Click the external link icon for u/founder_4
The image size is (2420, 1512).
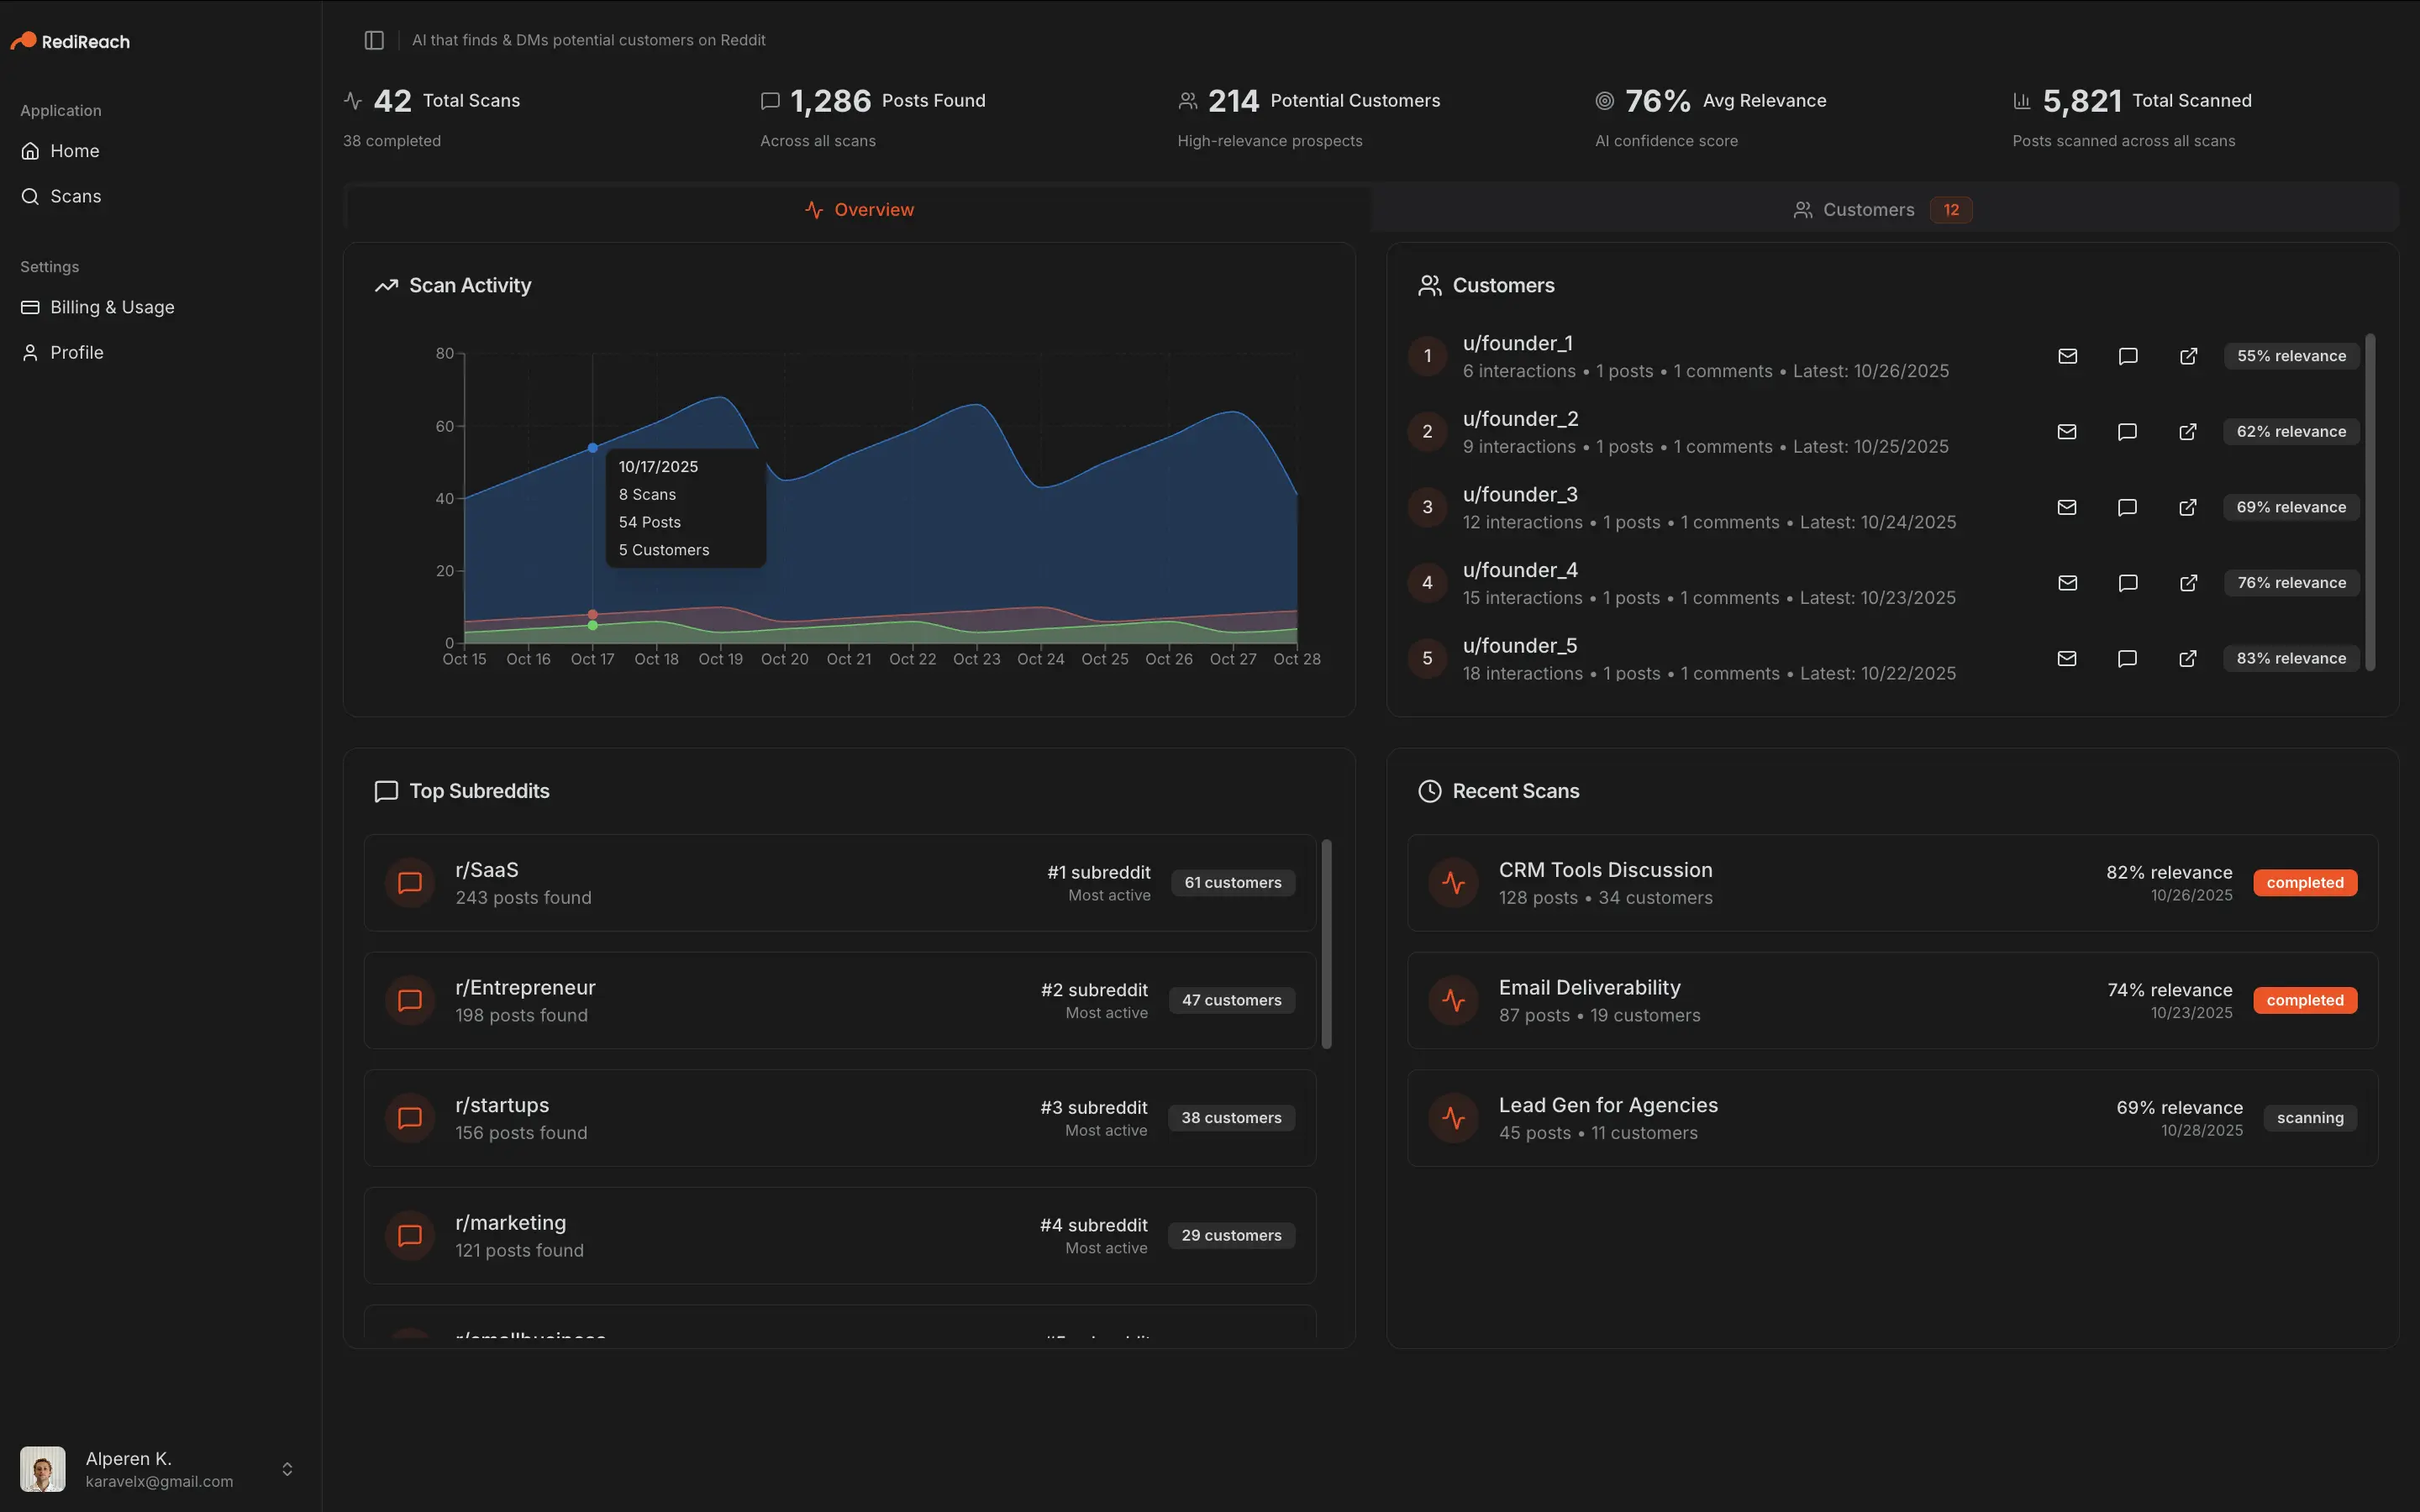pyautogui.click(x=2187, y=583)
